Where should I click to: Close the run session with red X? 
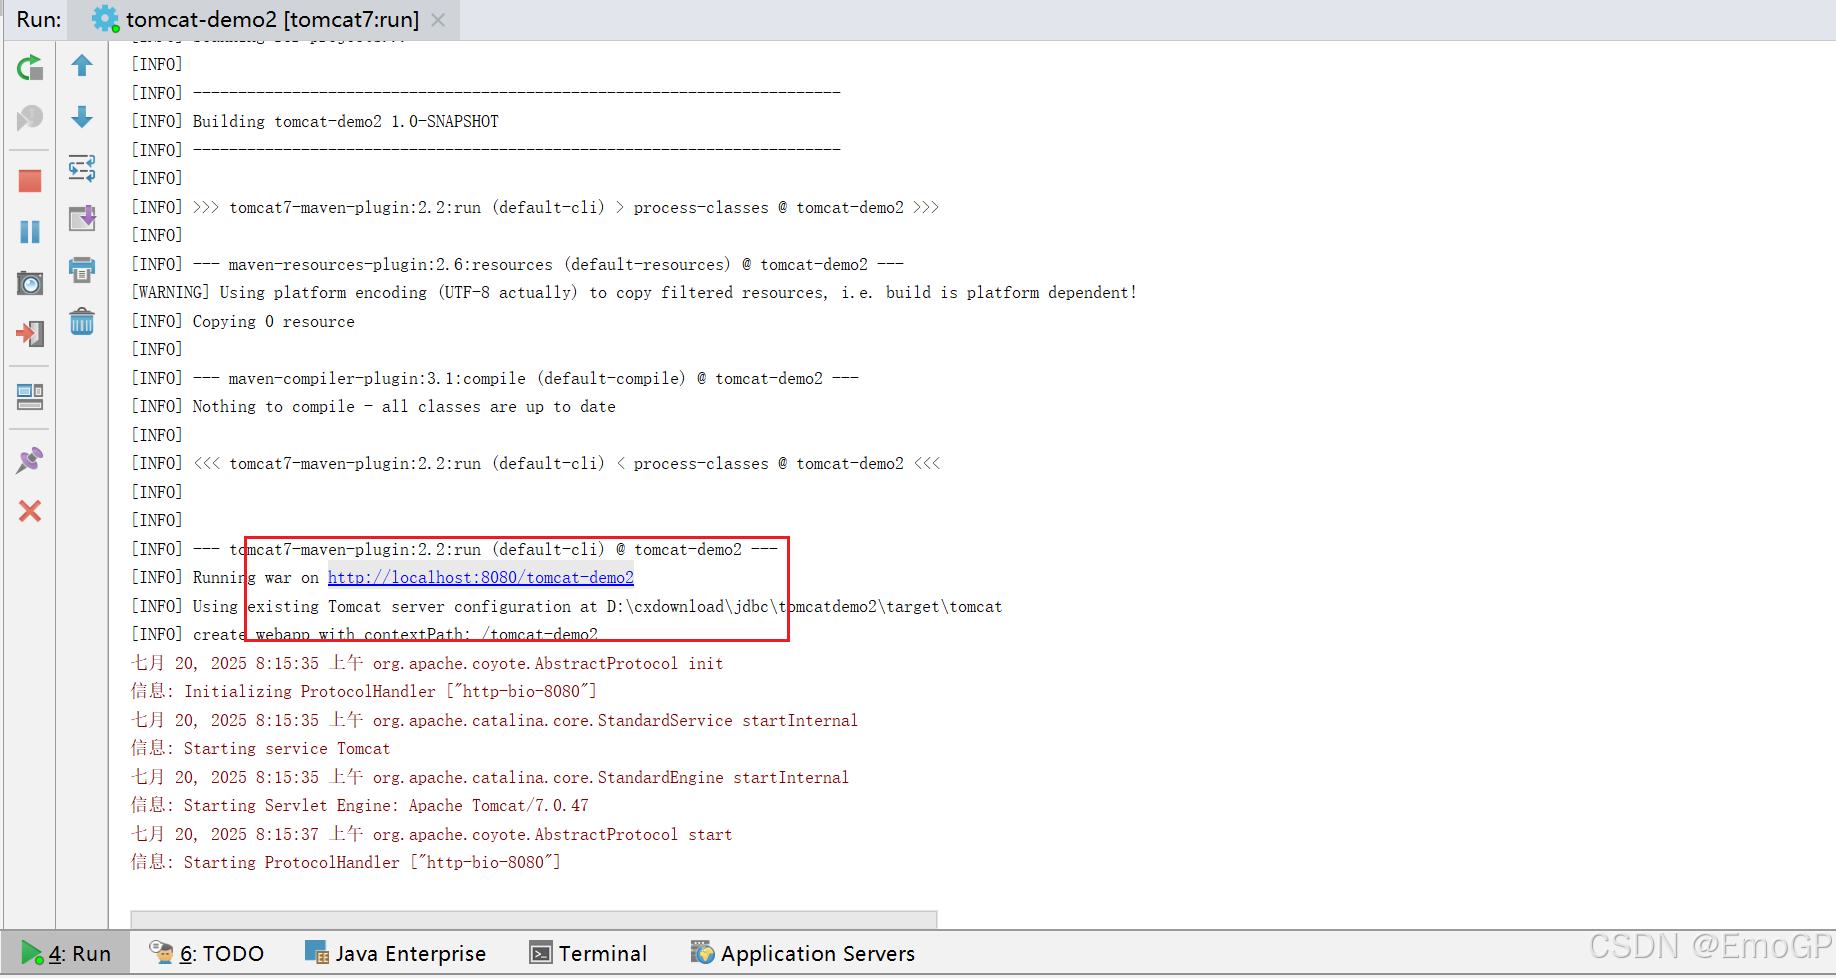[x=30, y=511]
